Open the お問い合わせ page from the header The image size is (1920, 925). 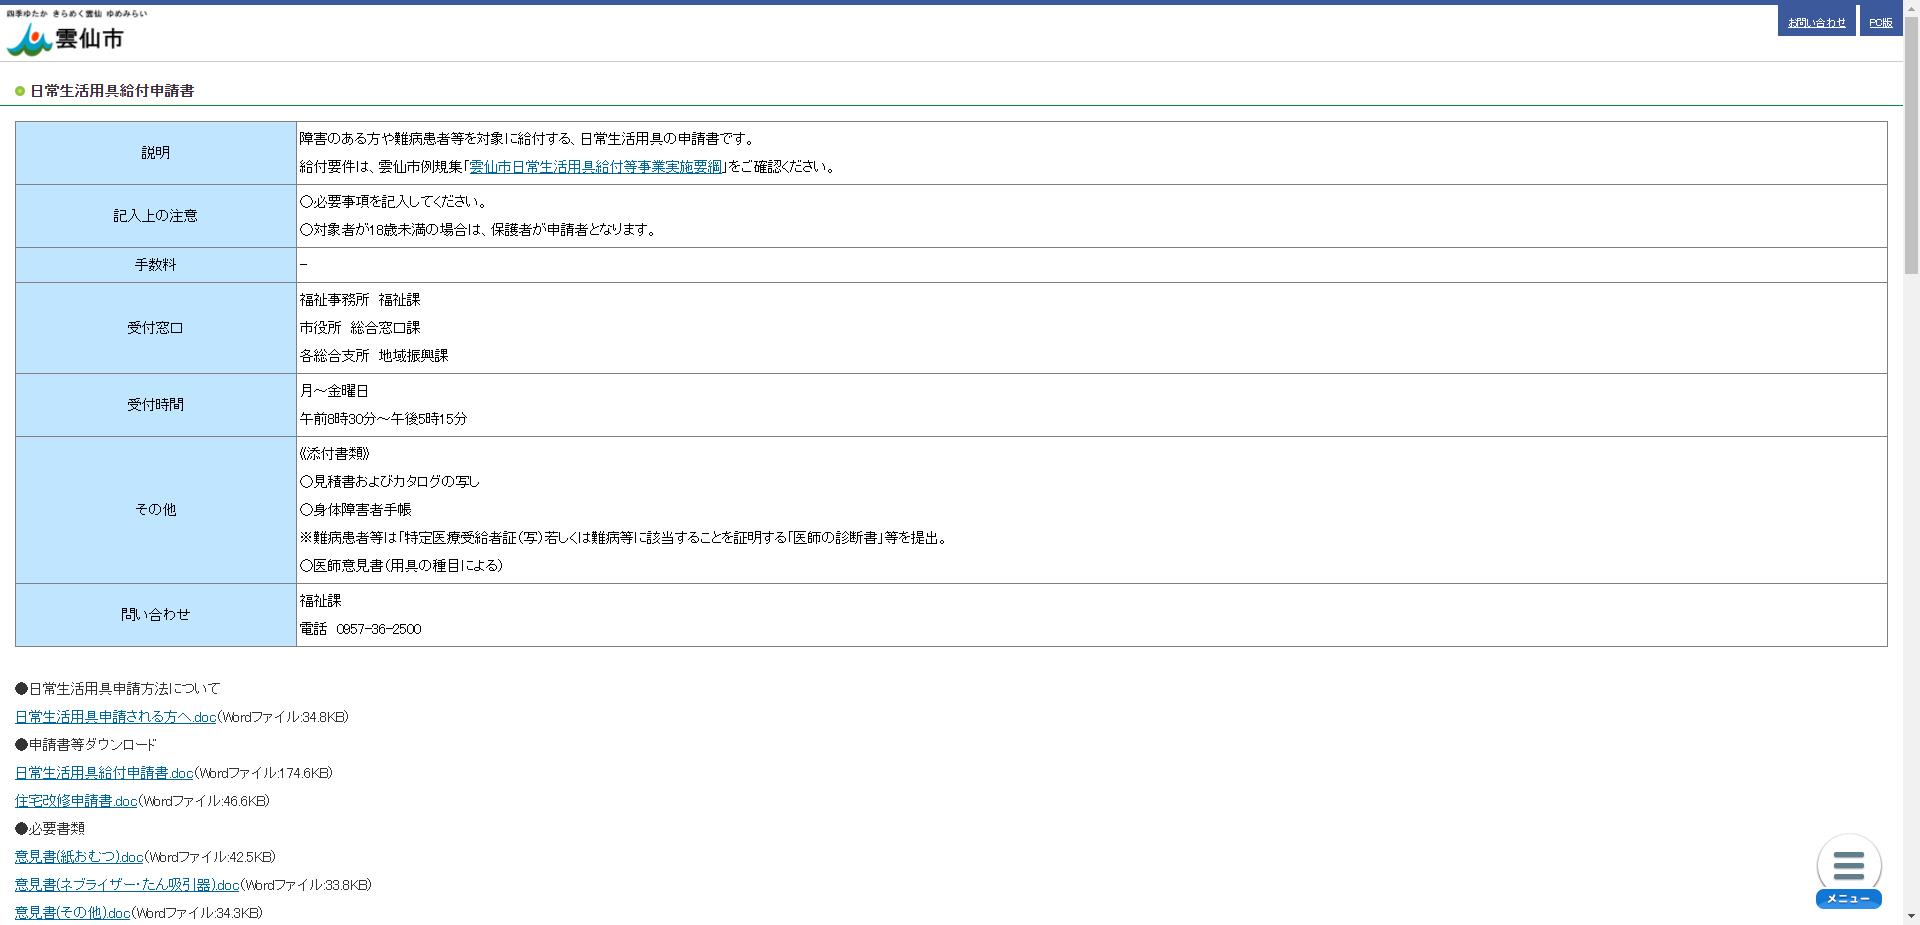coord(1816,22)
